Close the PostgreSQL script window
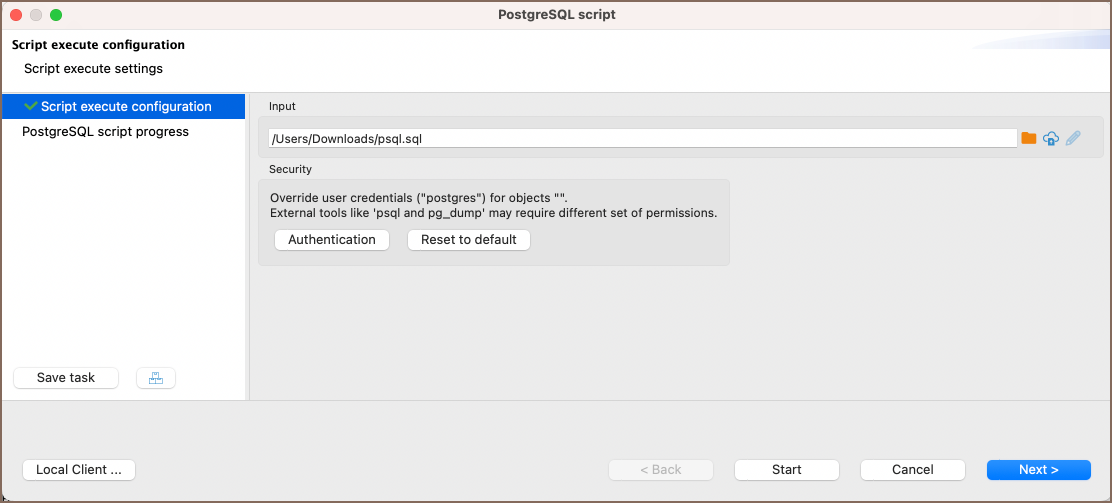Screen dimensions: 1112x503 [x=16, y=15]
